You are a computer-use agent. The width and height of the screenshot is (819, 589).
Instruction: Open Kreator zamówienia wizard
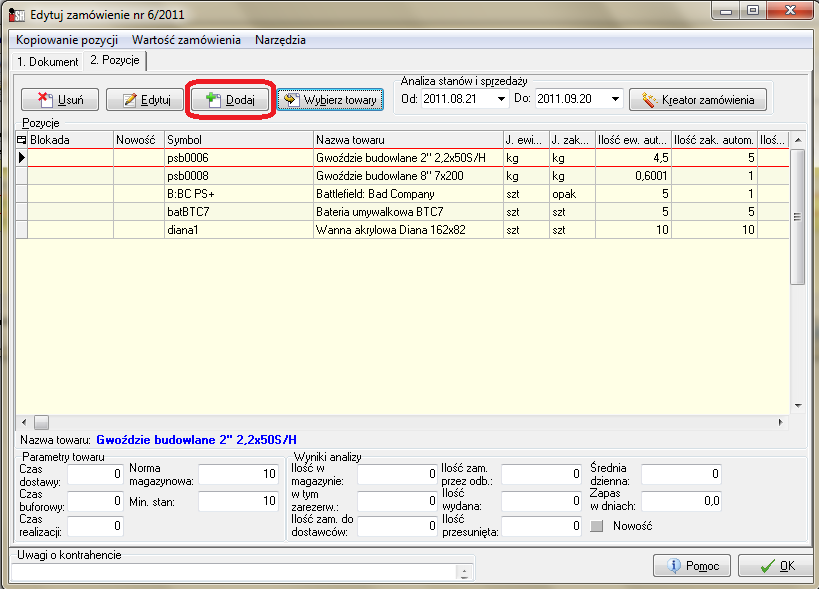698,100
